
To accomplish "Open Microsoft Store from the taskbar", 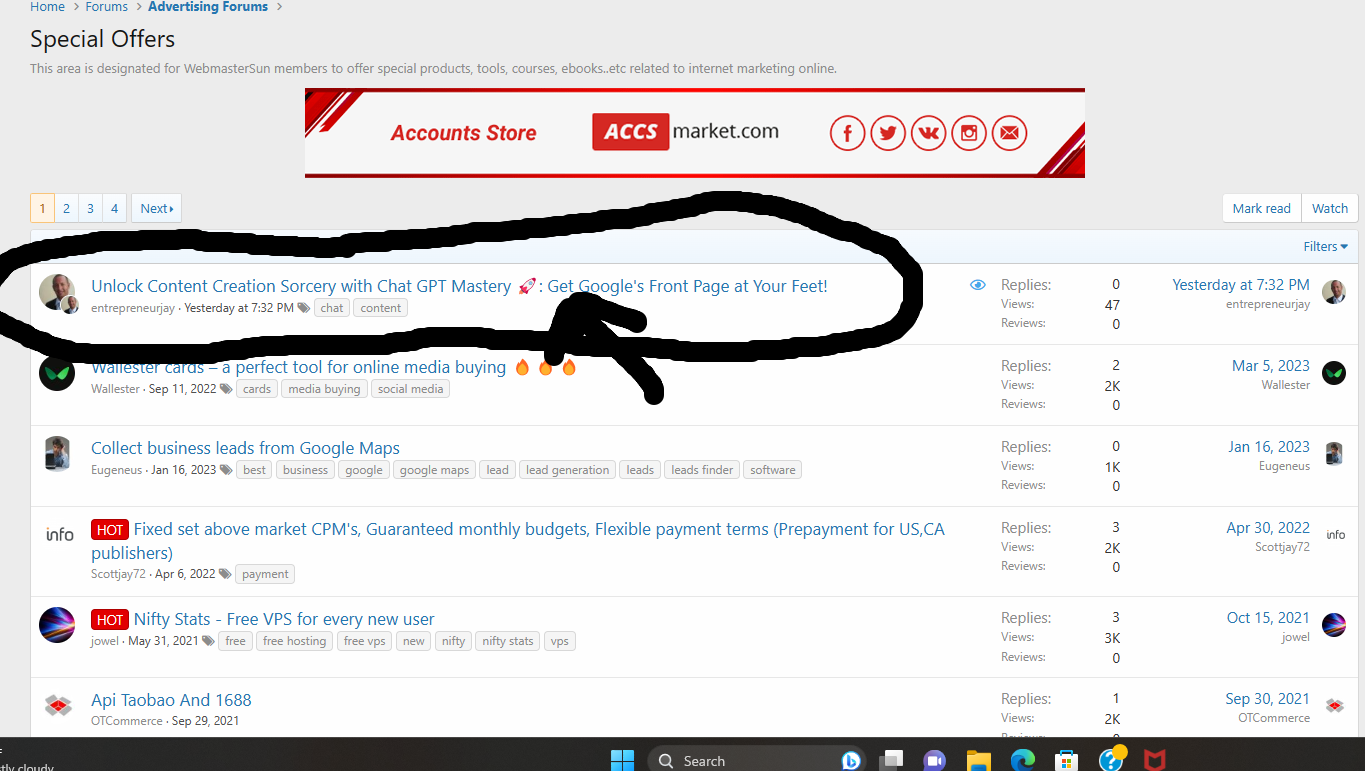I will [x=1066, y=760].
